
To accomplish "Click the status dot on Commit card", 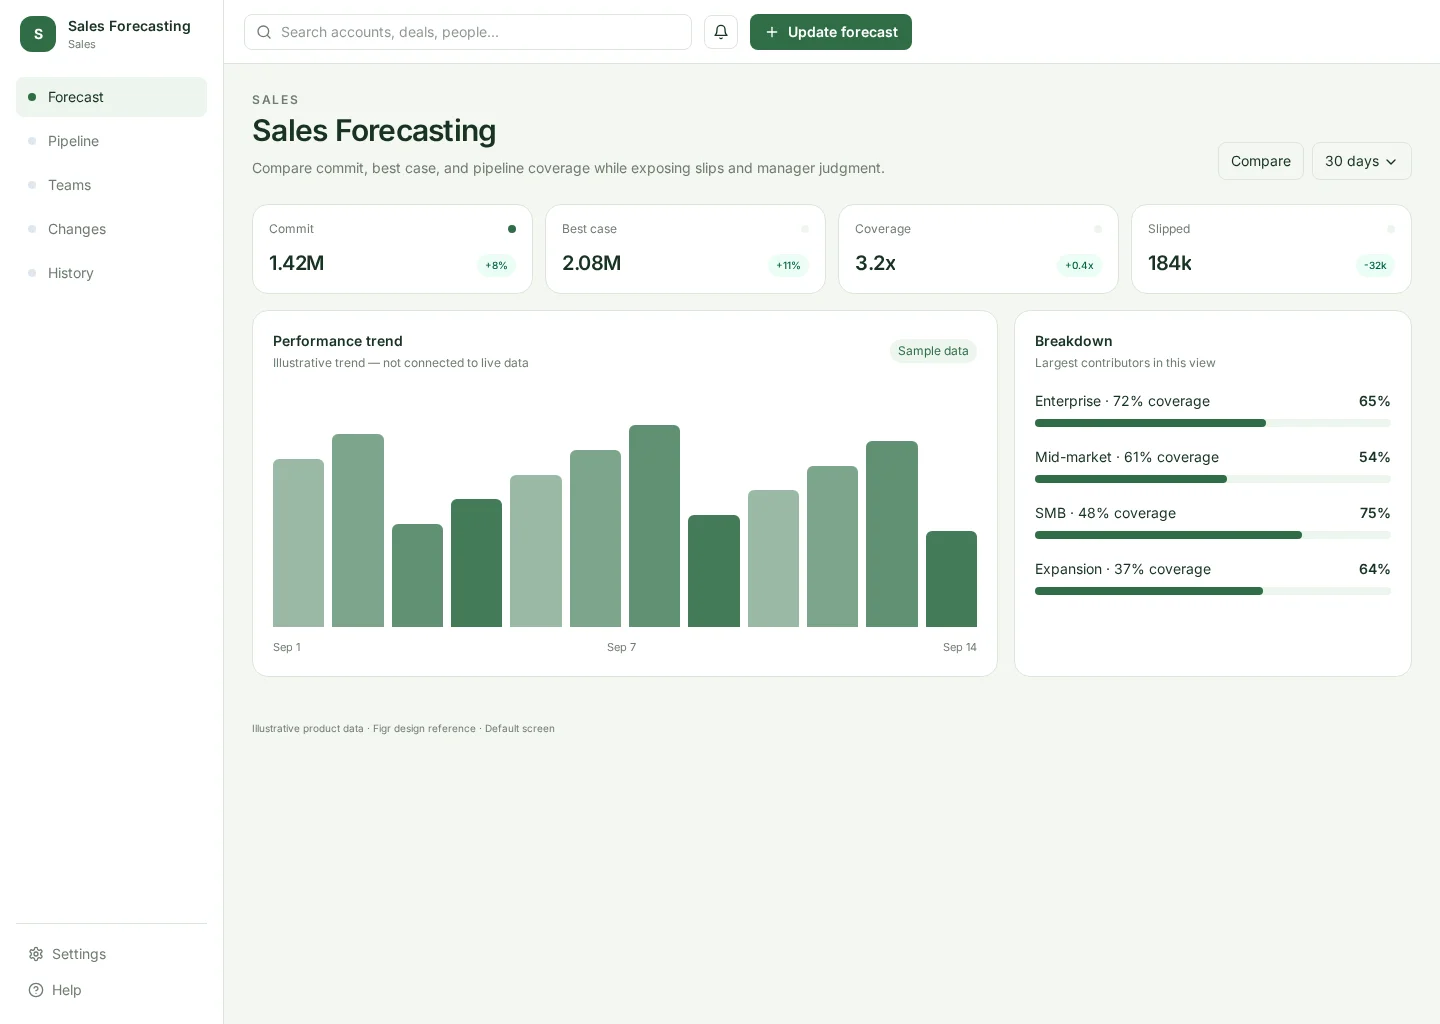I will (x=512, y=229).
